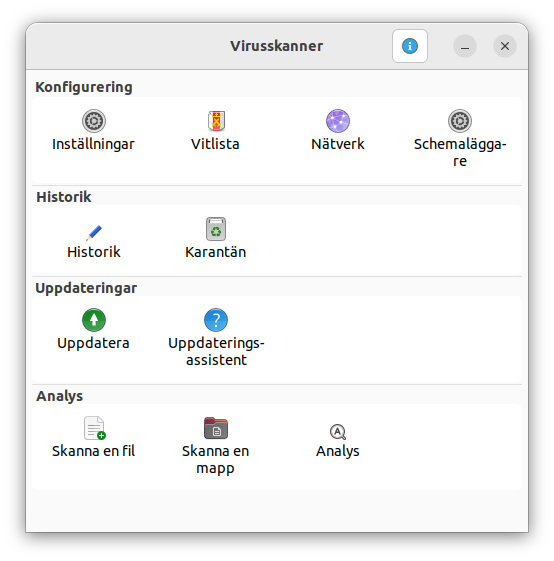Select the Skanna en mapp label
This screenshot has width=554, height=561.
[x=215, y=459]
